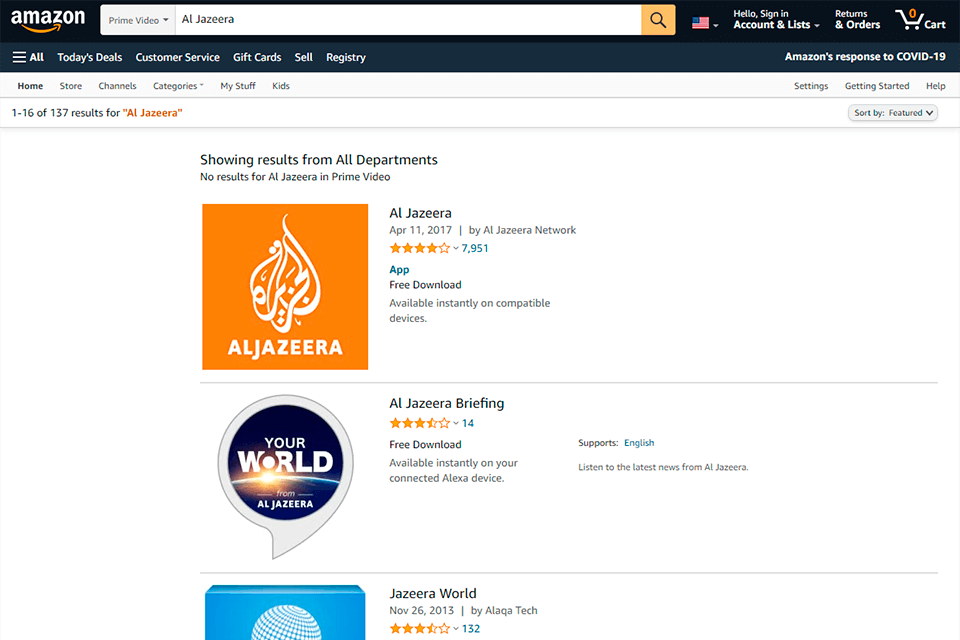Click the Al Jazeera star rating
960x640 pixels.
click(x=419, y=248)
